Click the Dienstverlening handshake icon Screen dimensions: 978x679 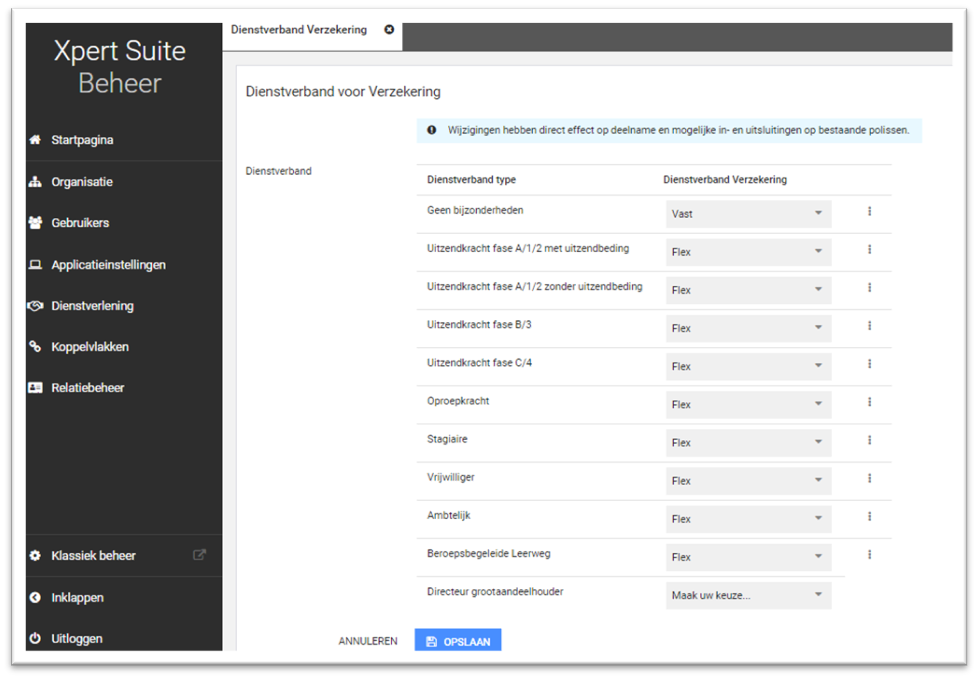(x=35, y=306)
